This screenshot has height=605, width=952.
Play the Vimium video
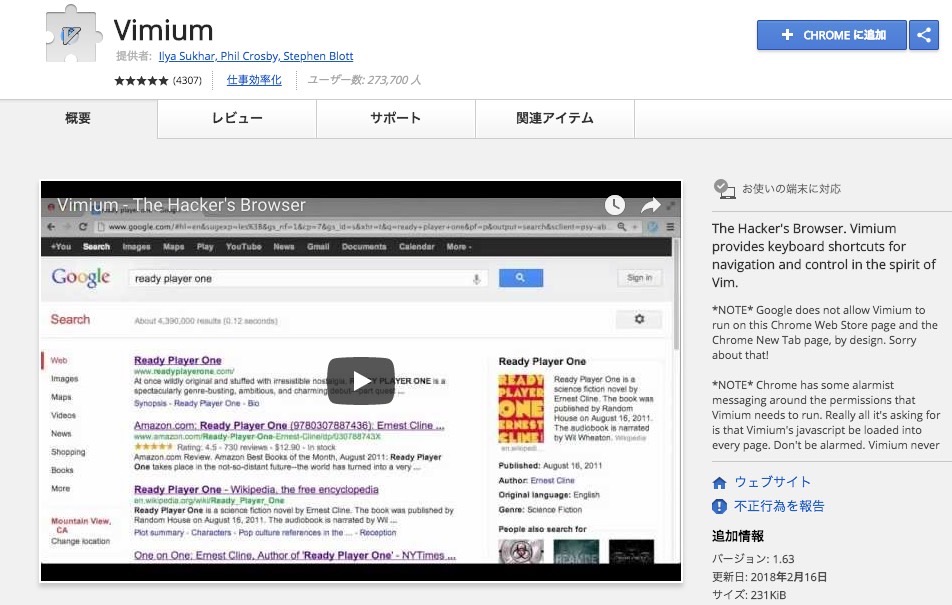pyautogui.click(x=361, y=381)
